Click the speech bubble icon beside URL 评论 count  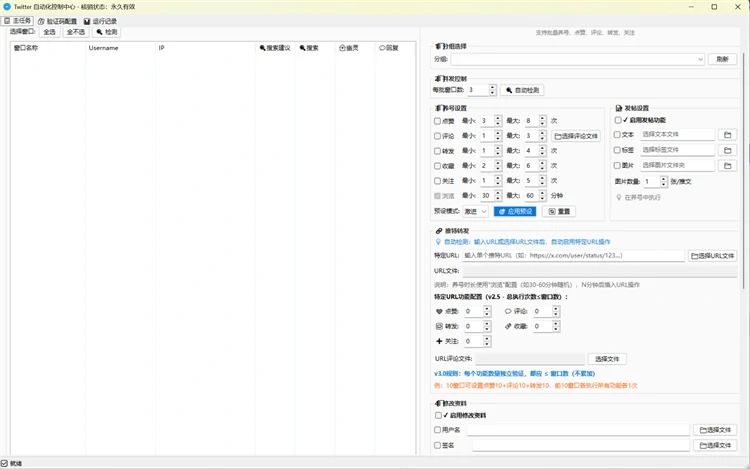508,311
